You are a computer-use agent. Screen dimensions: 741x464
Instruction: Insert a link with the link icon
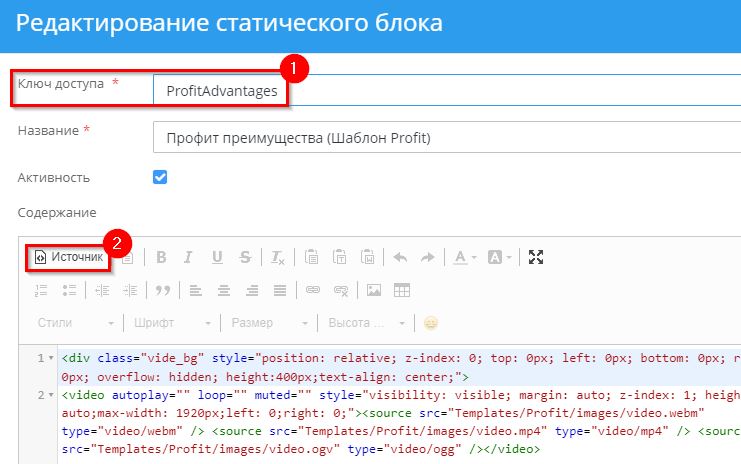click(x=312, y=290)
